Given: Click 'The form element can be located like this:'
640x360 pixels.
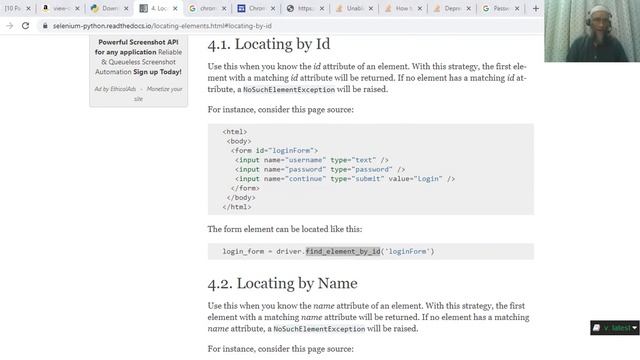Looking at the screenshot, I should coord(285,229).
